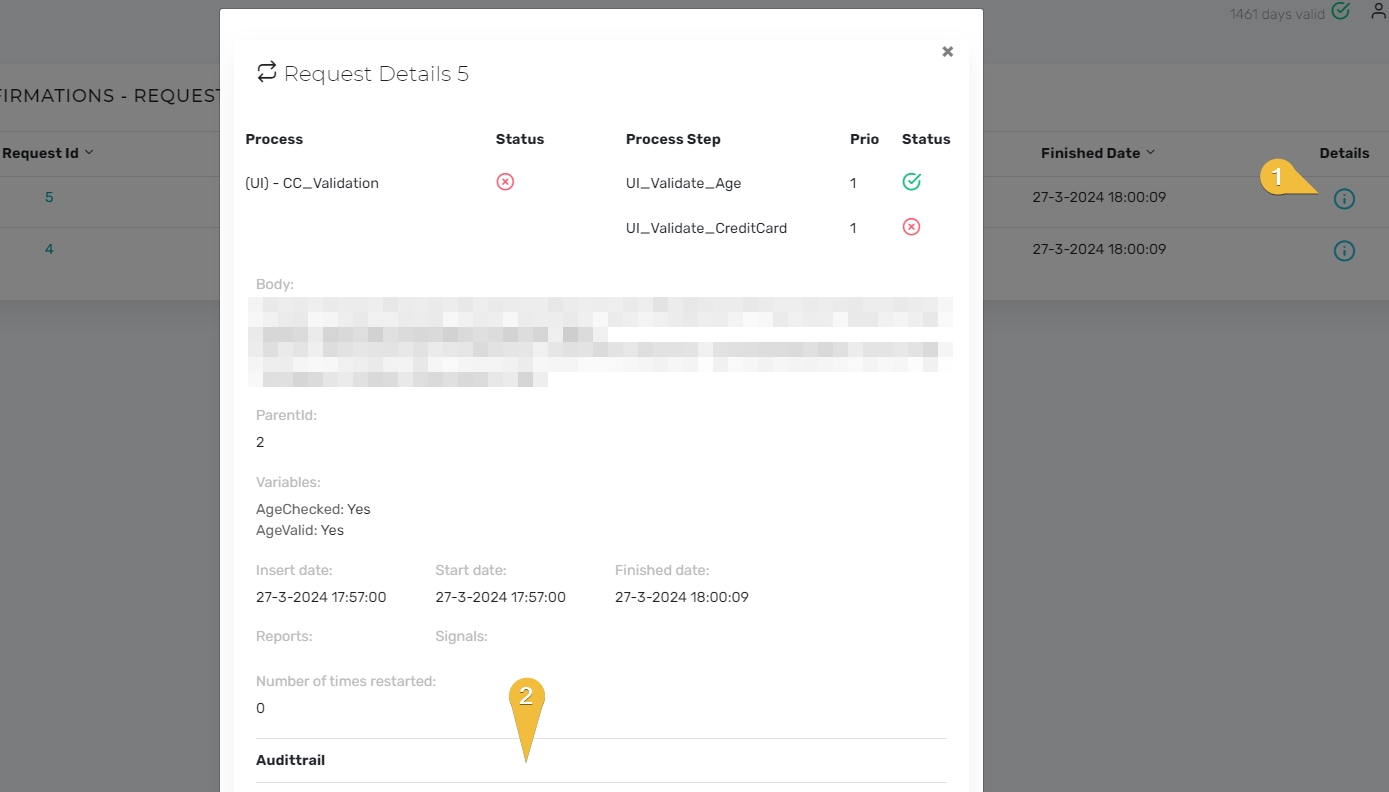Click the Prio column header
1389x792 pixels.
point(864,139)
